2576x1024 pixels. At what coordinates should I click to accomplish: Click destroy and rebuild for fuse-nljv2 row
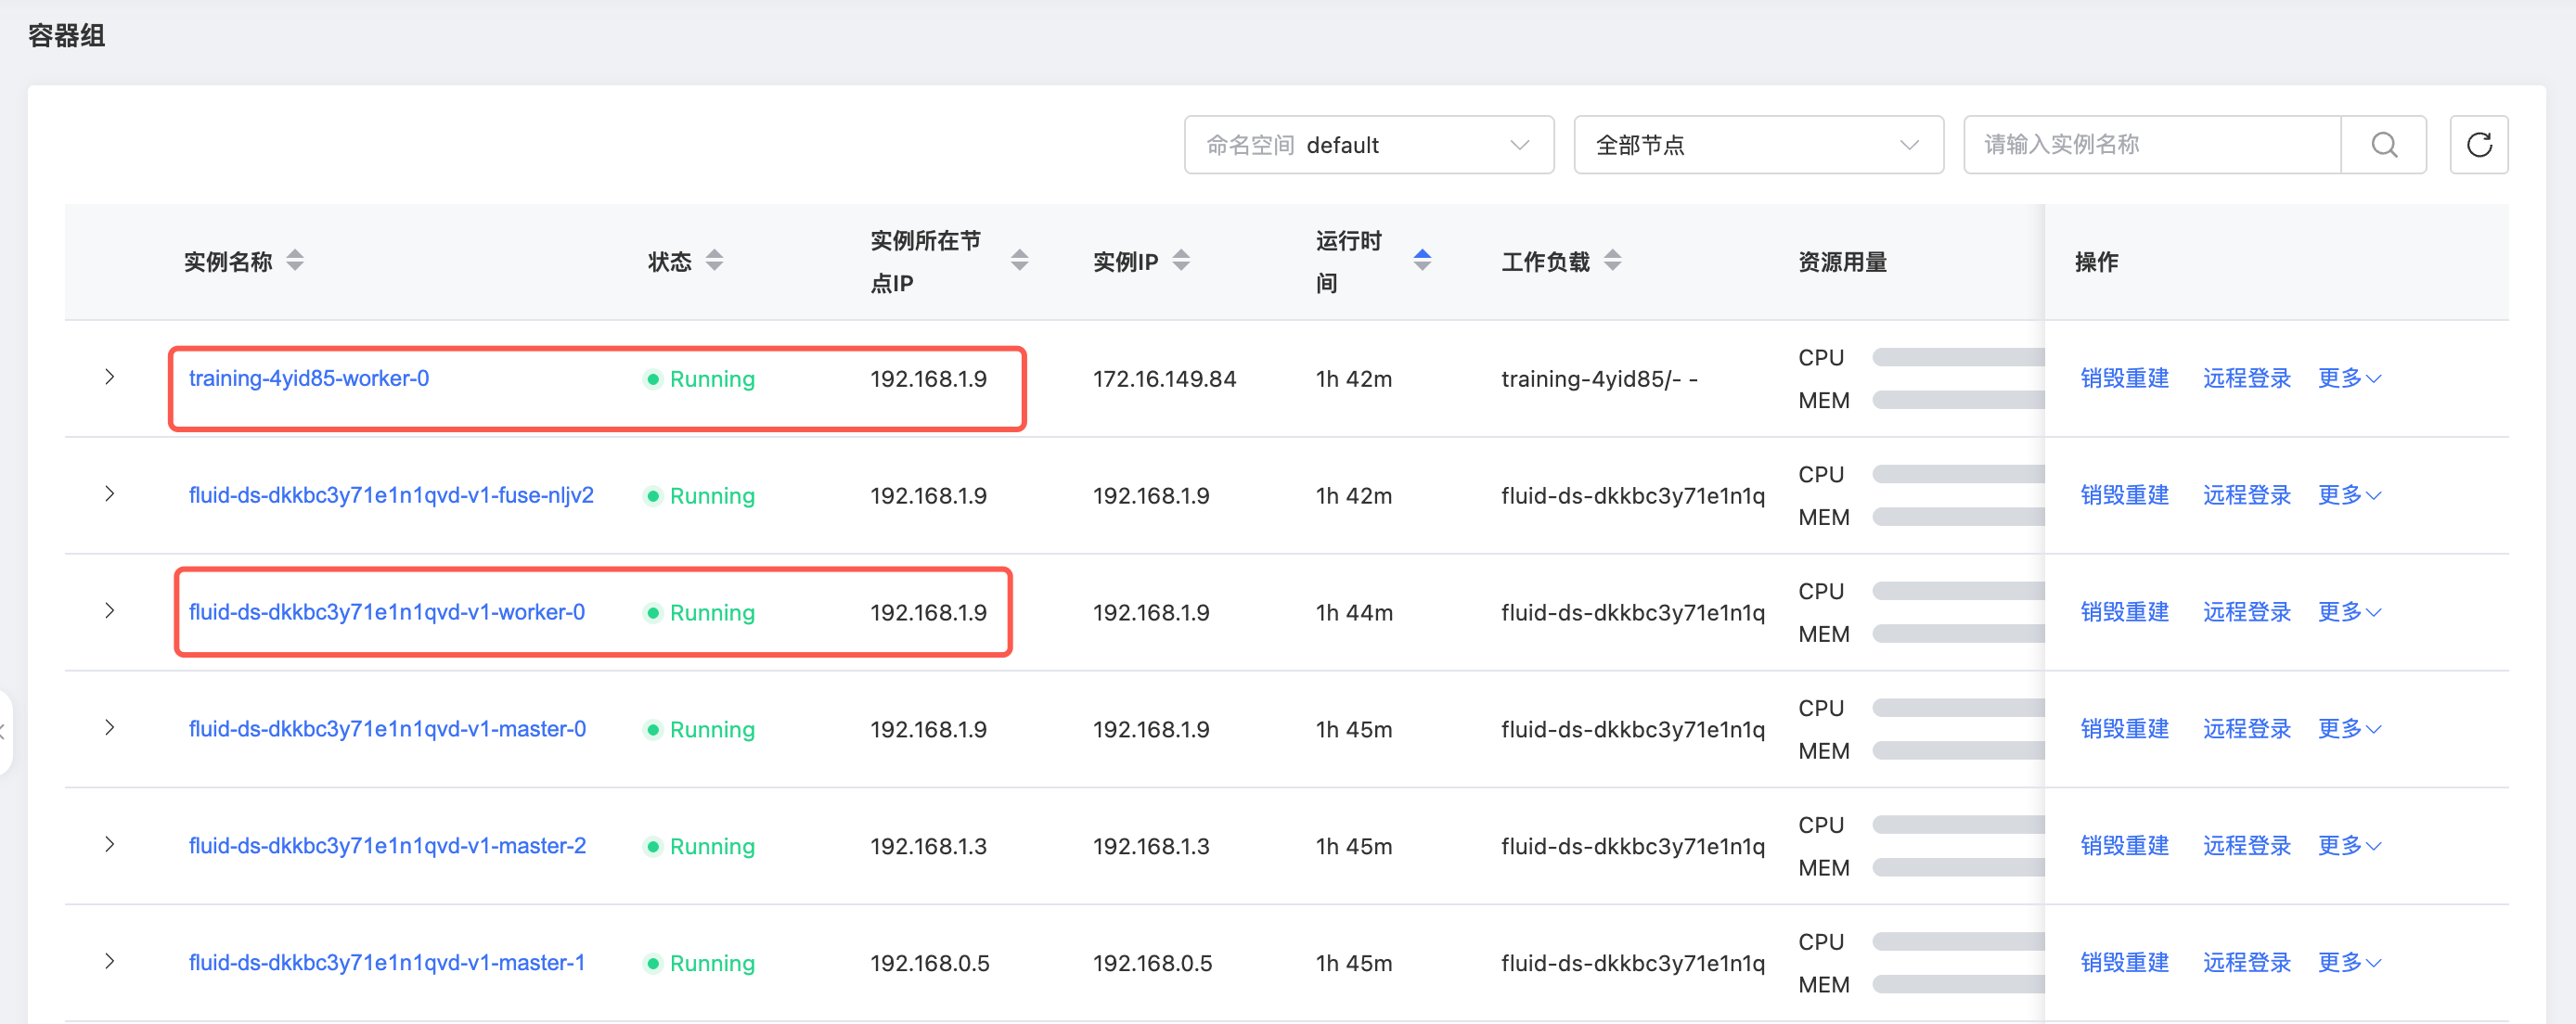click(x=2124, y=495)
